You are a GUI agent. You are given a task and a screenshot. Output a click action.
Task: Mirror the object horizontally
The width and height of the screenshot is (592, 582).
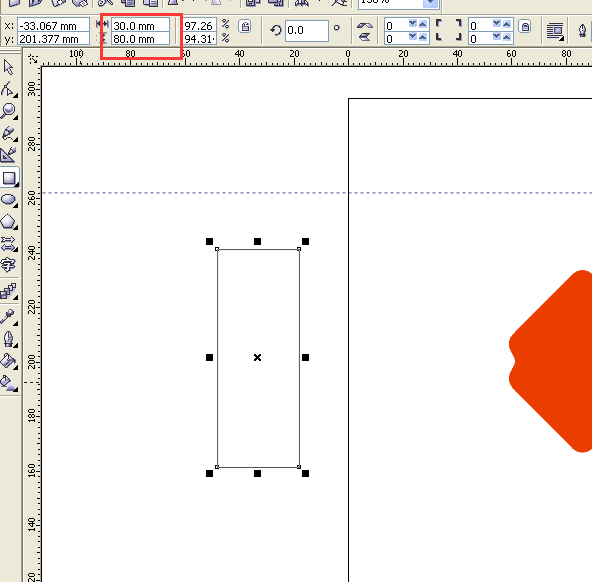364,26
